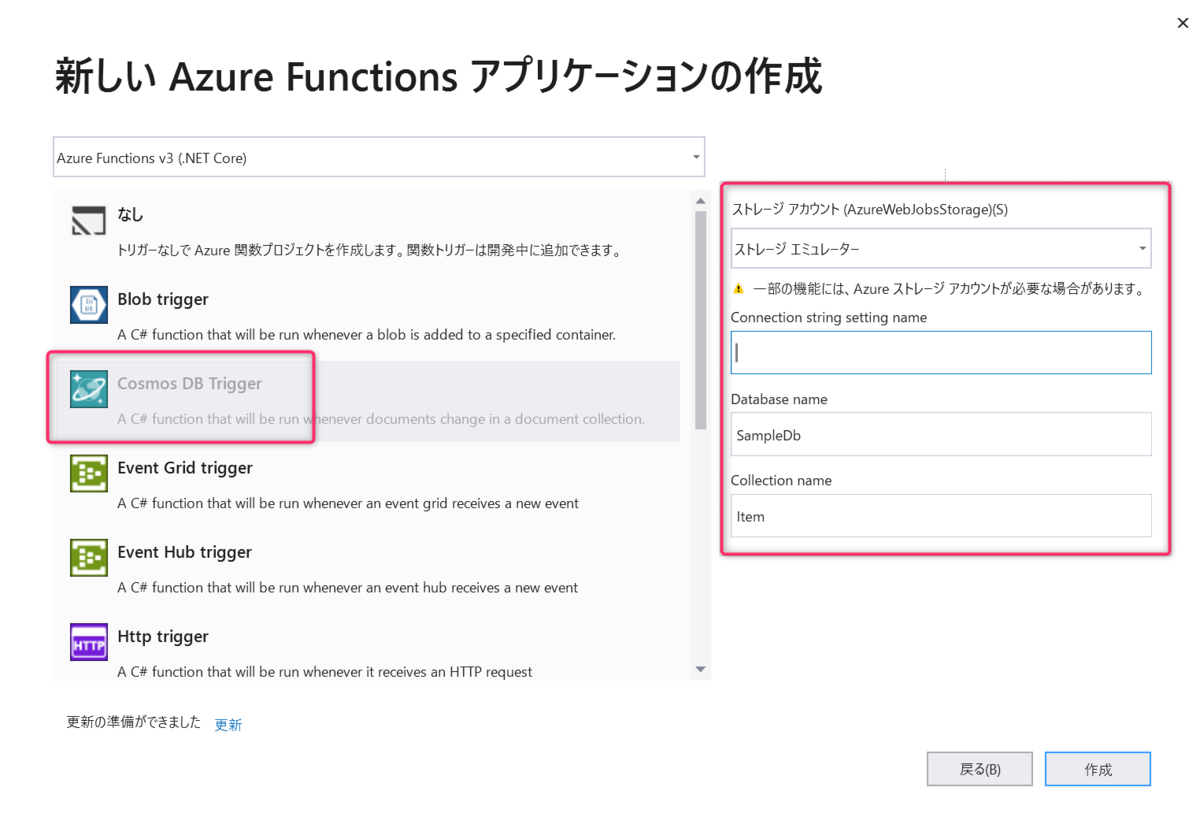
Task: Click the Collection name label
Action: click(x=781, y=480)
